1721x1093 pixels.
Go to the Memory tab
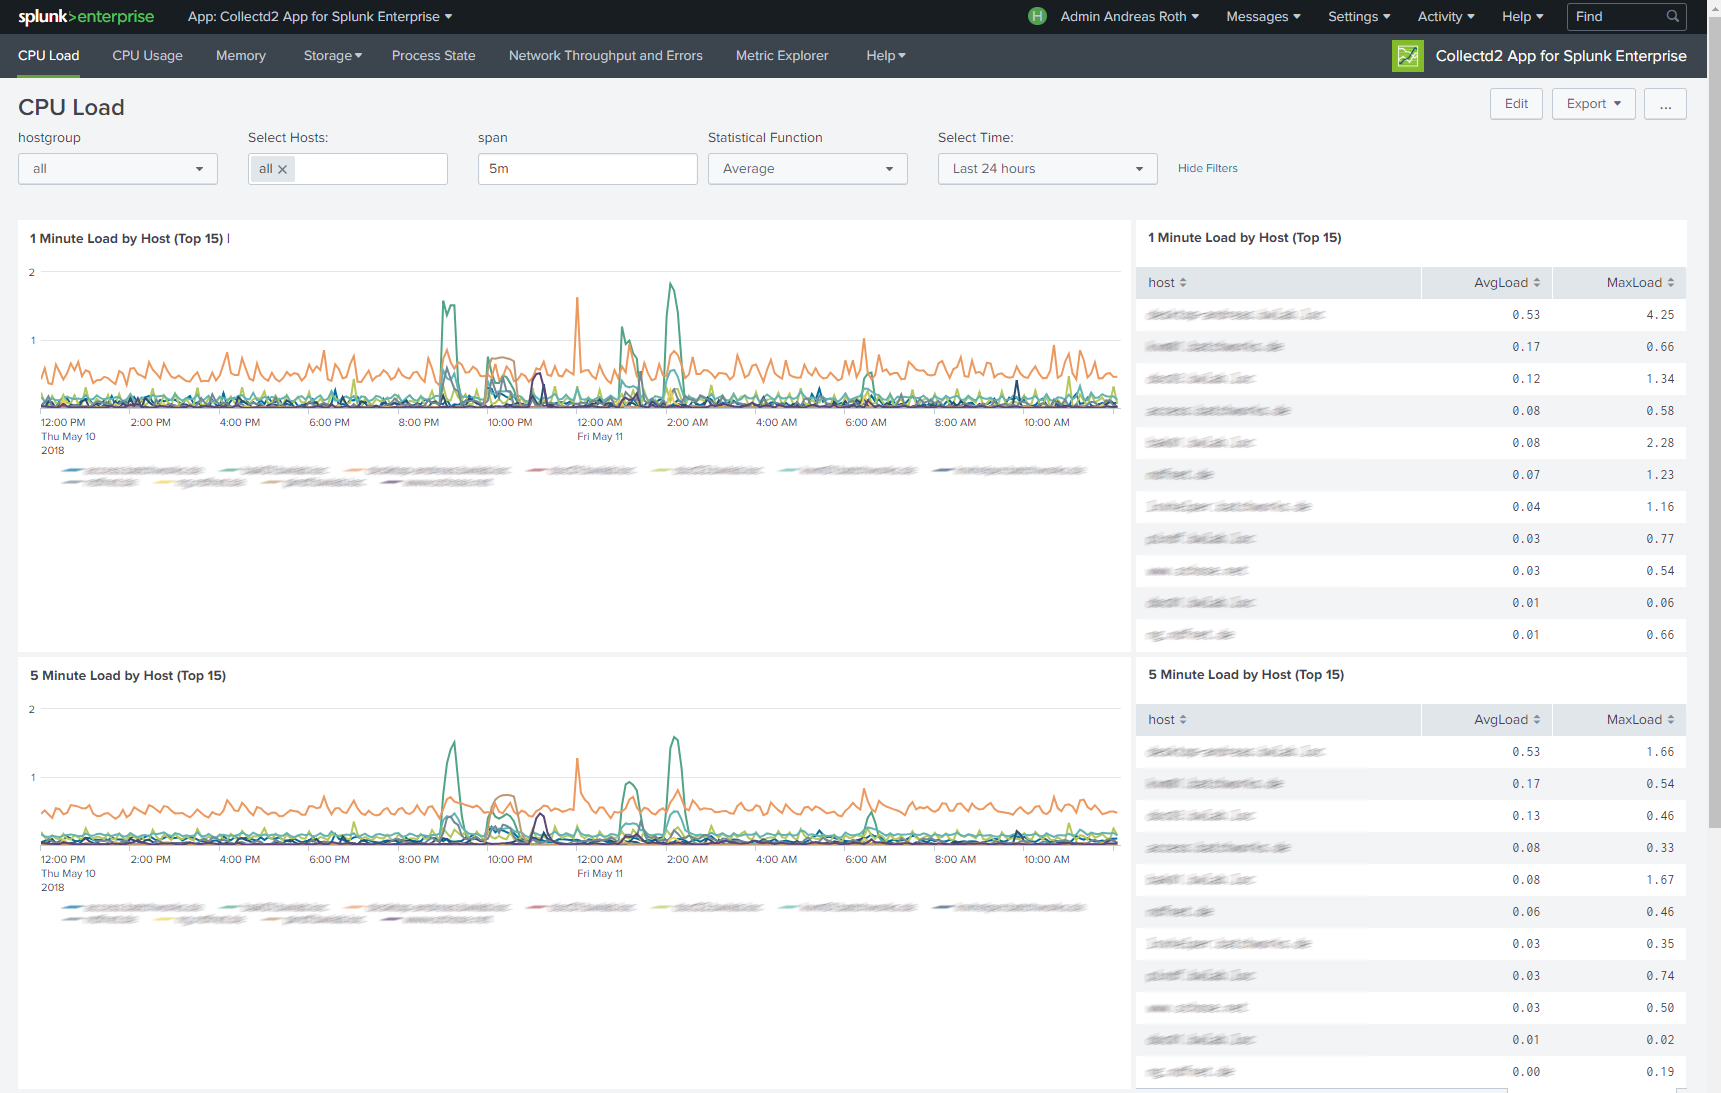241,56
